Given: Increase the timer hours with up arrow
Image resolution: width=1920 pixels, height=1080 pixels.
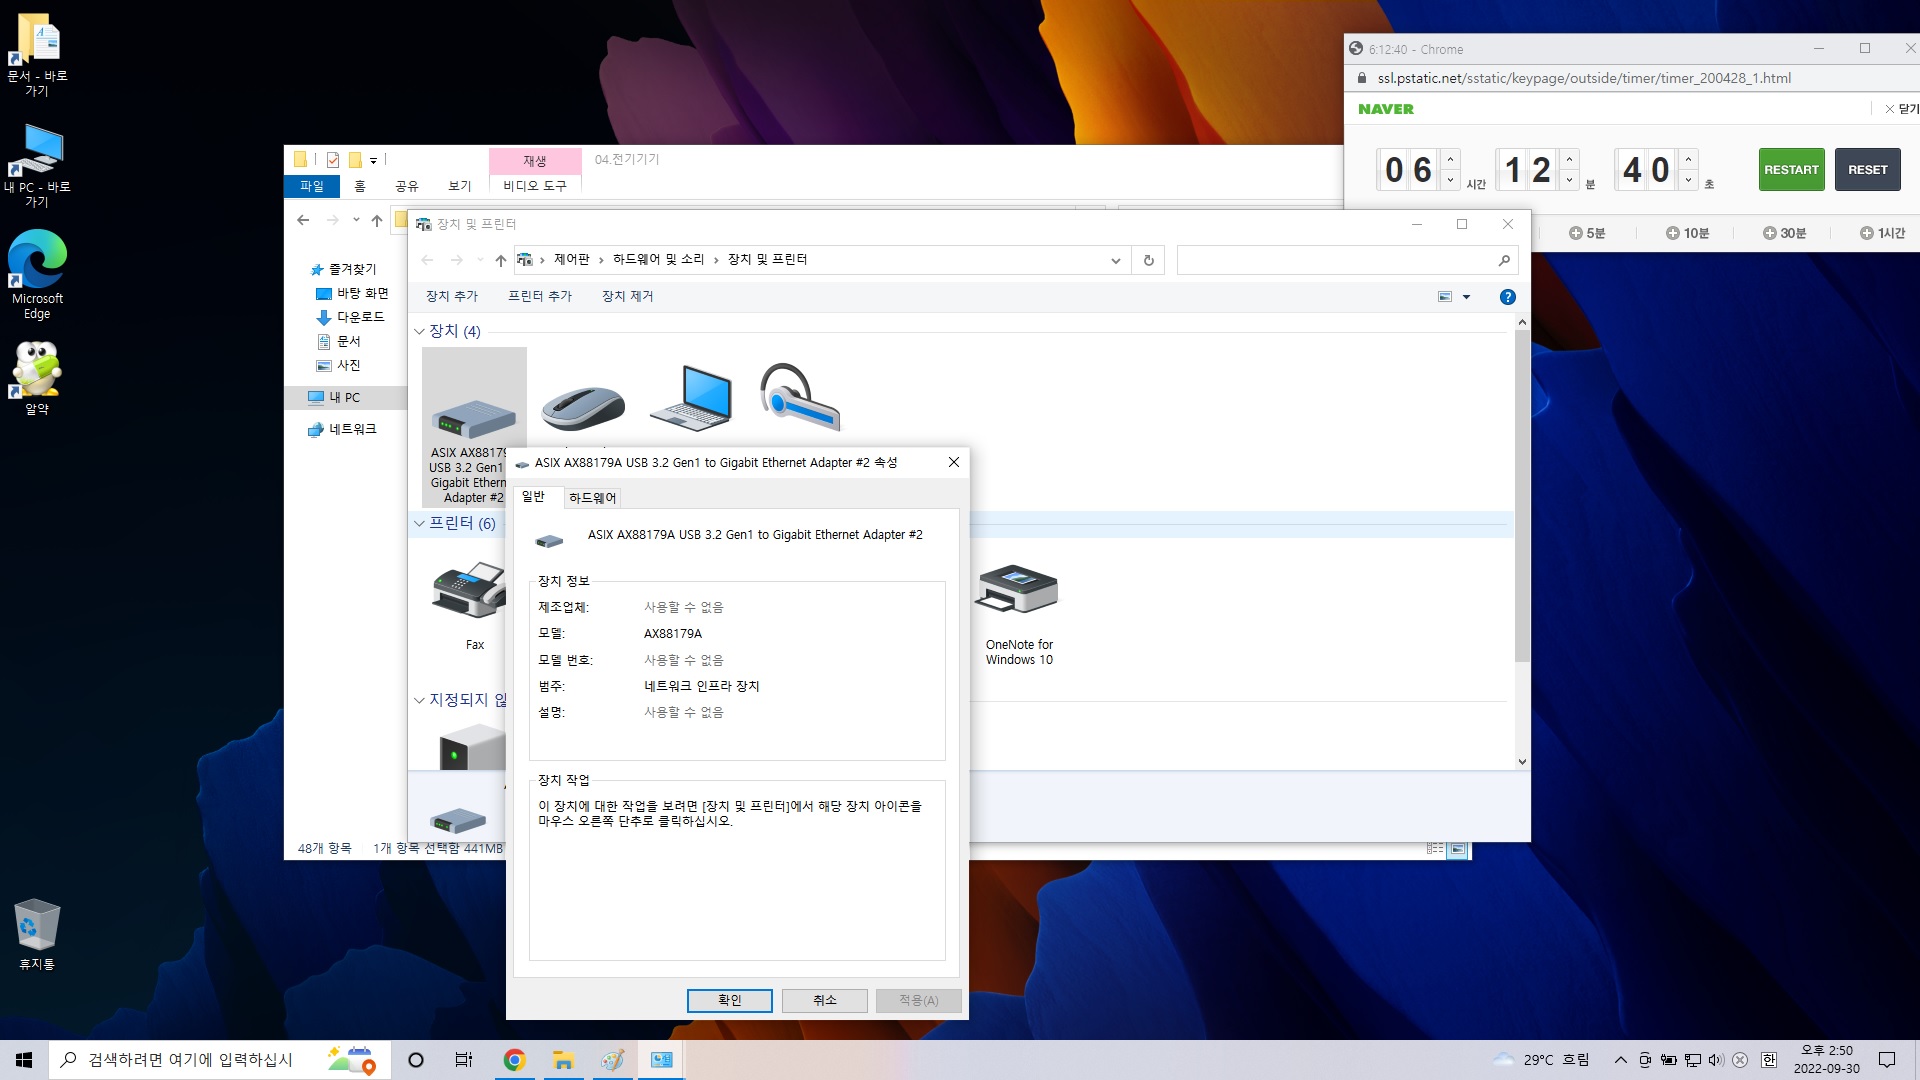Looking at the screenshot, I should click(x=1451, y=159).
